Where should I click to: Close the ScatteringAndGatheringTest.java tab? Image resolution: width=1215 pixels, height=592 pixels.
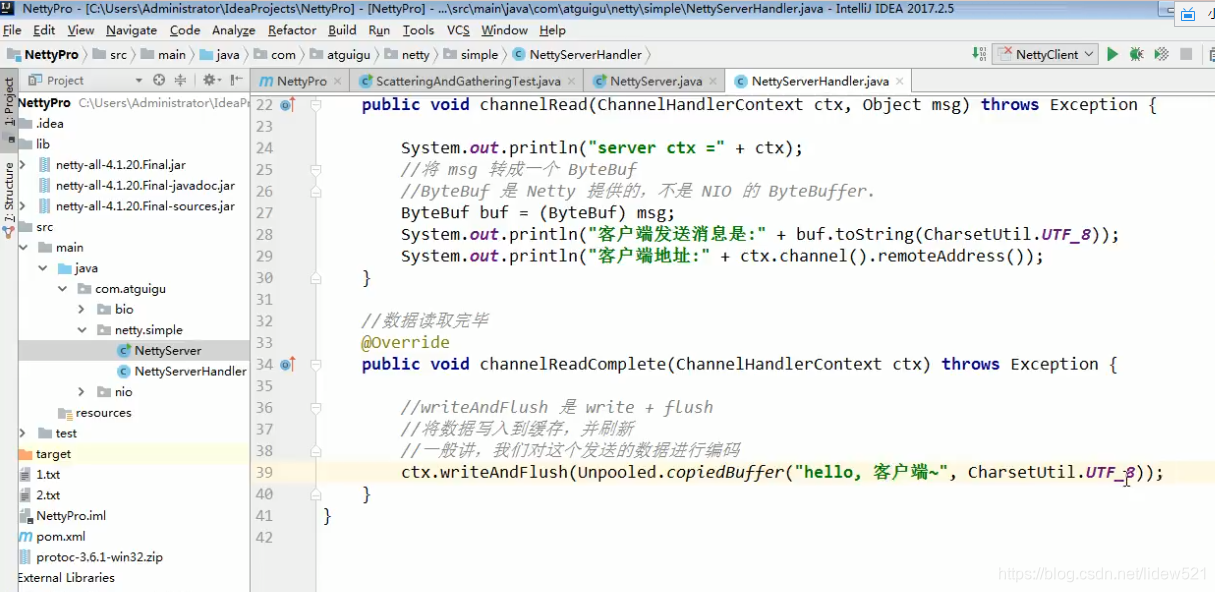pyautogui.click(x=570, y=81)
